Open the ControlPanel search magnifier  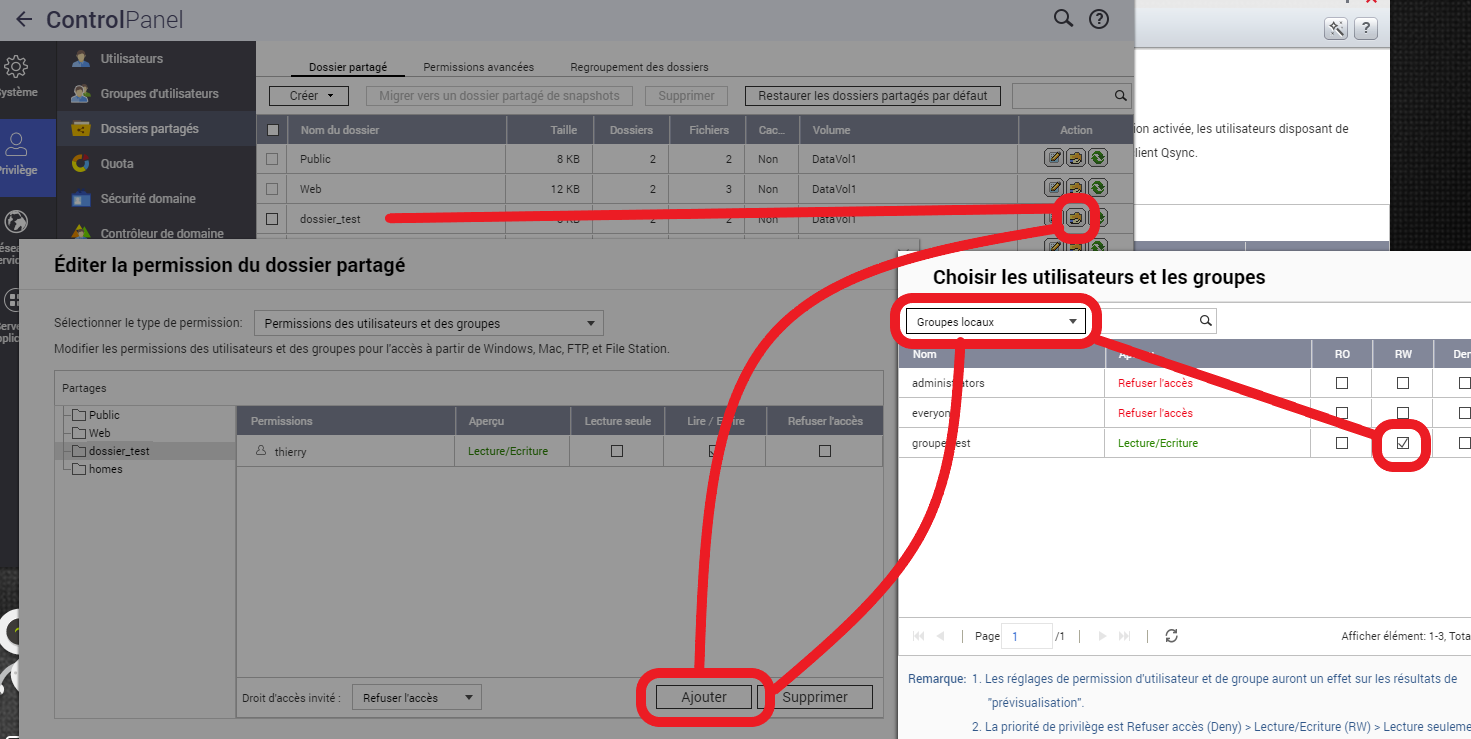click(x=1063, y=19)
